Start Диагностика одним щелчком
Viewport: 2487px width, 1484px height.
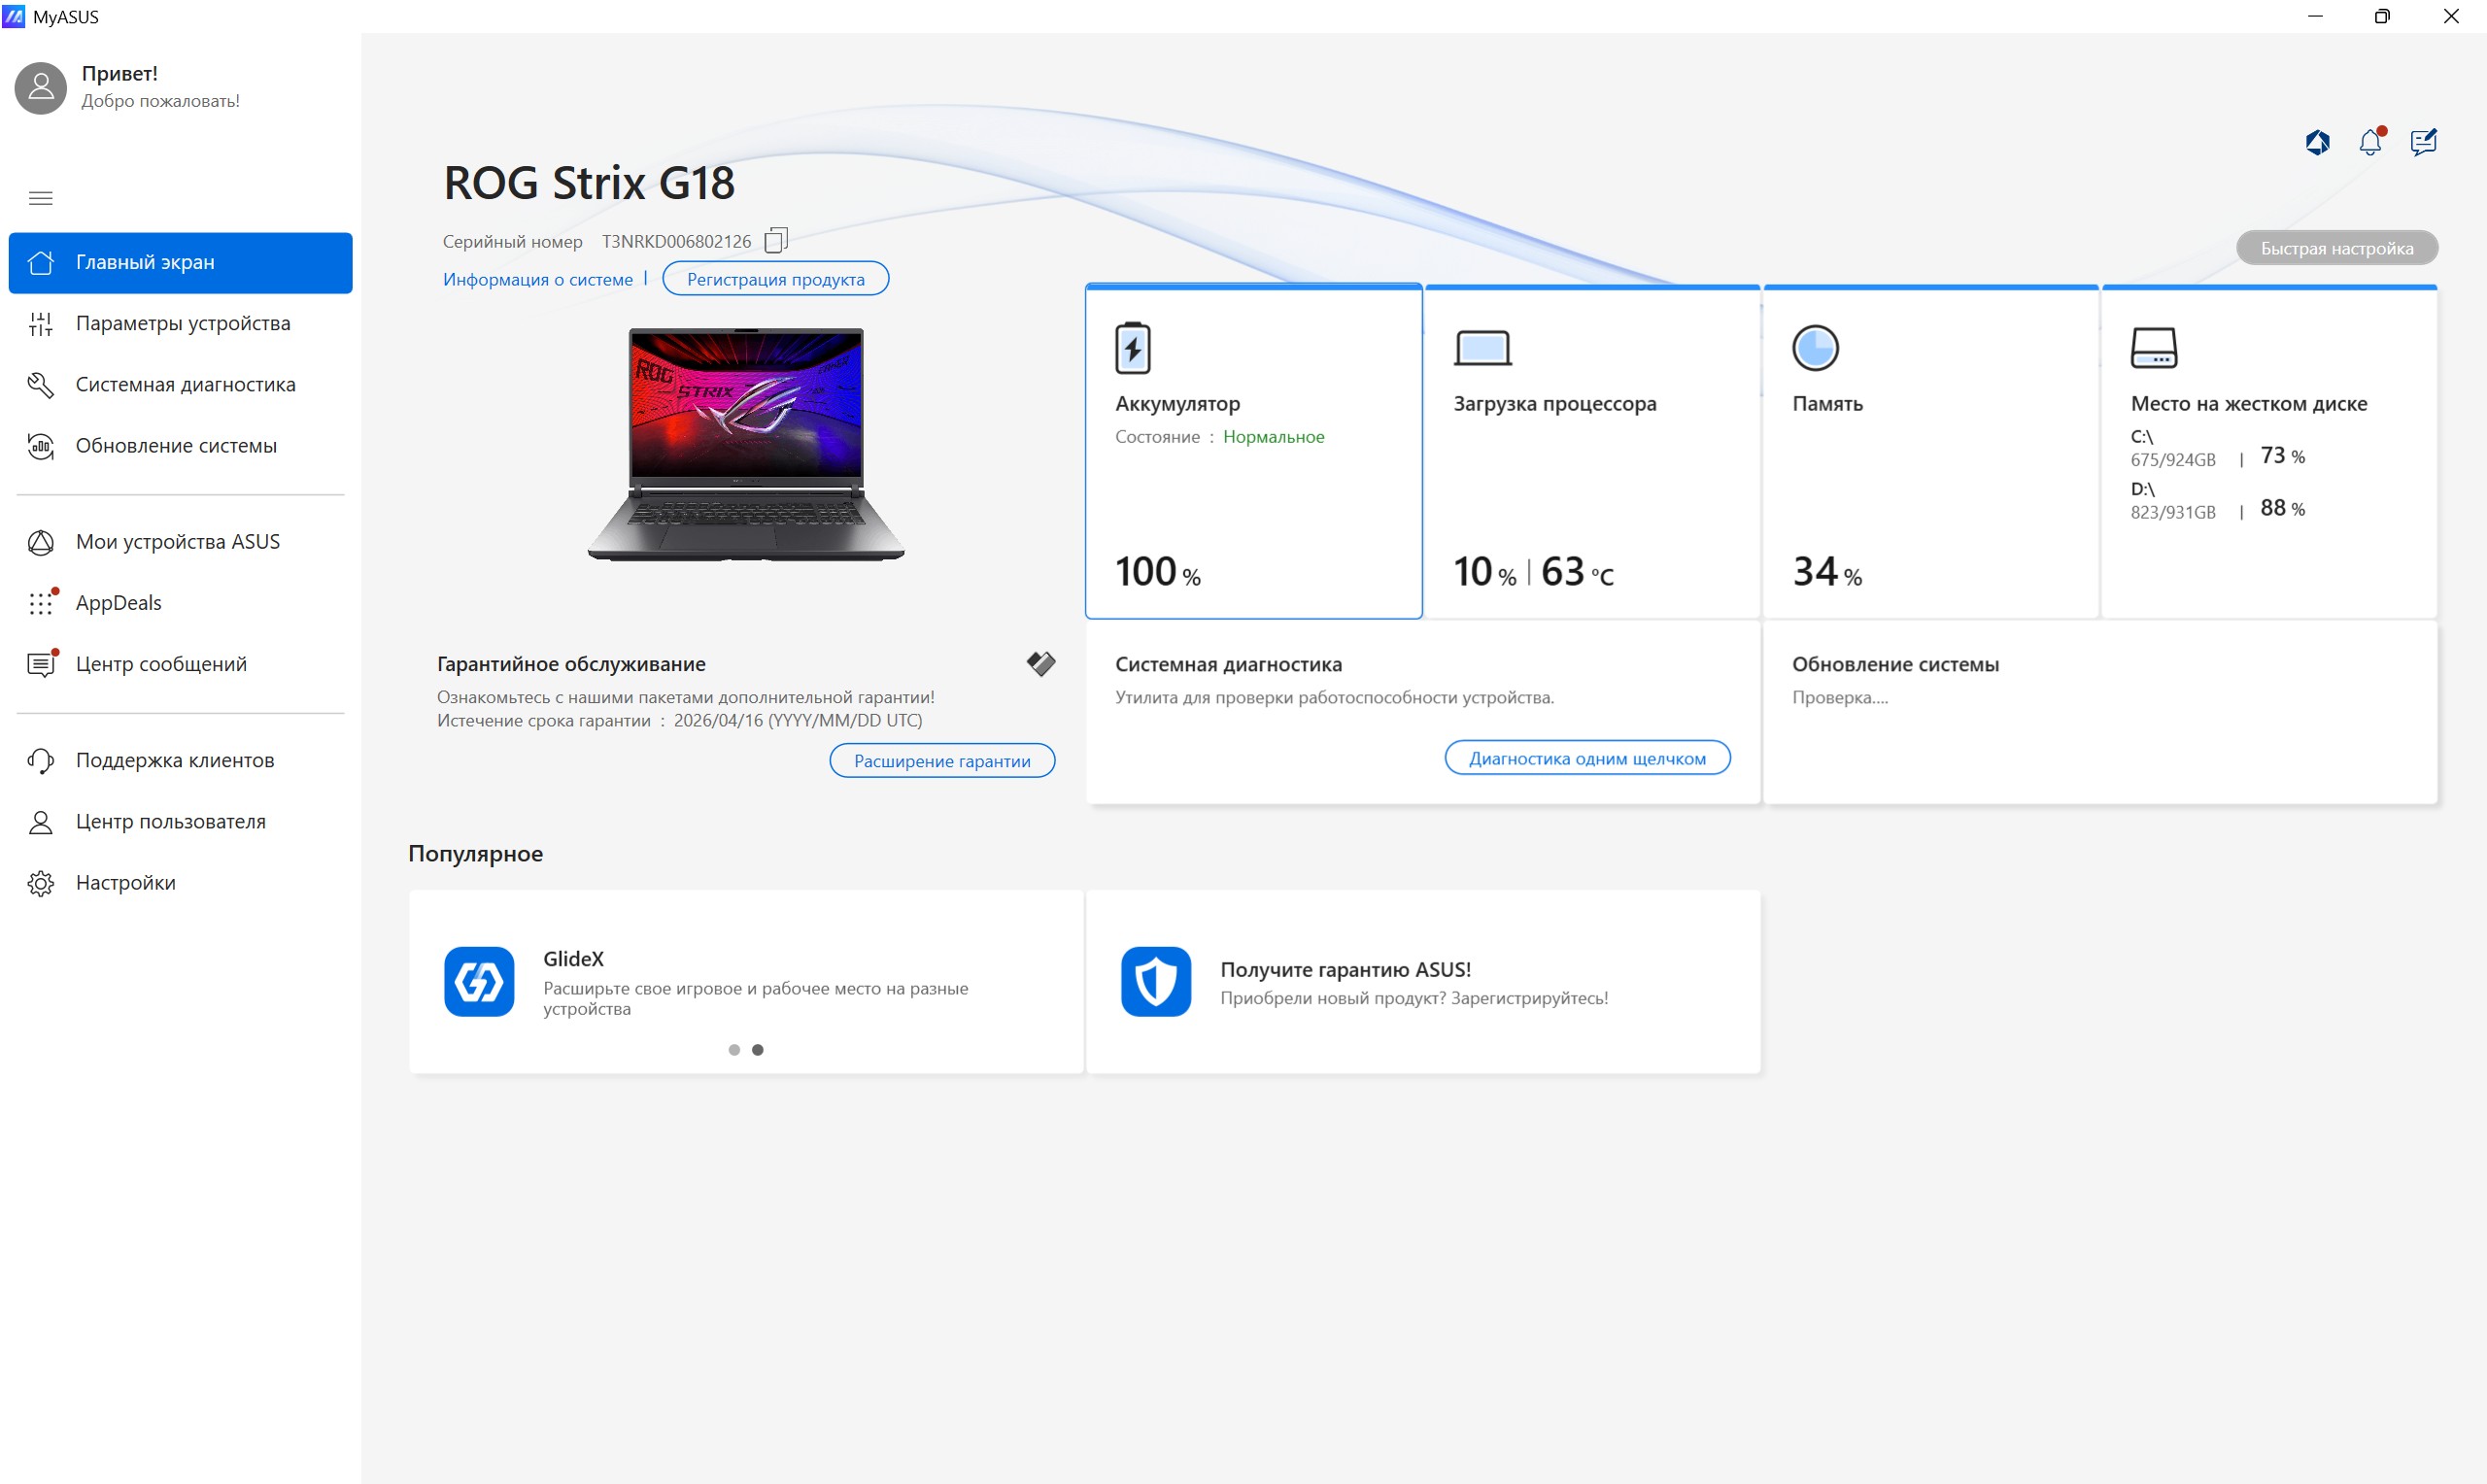[1587, 758]
